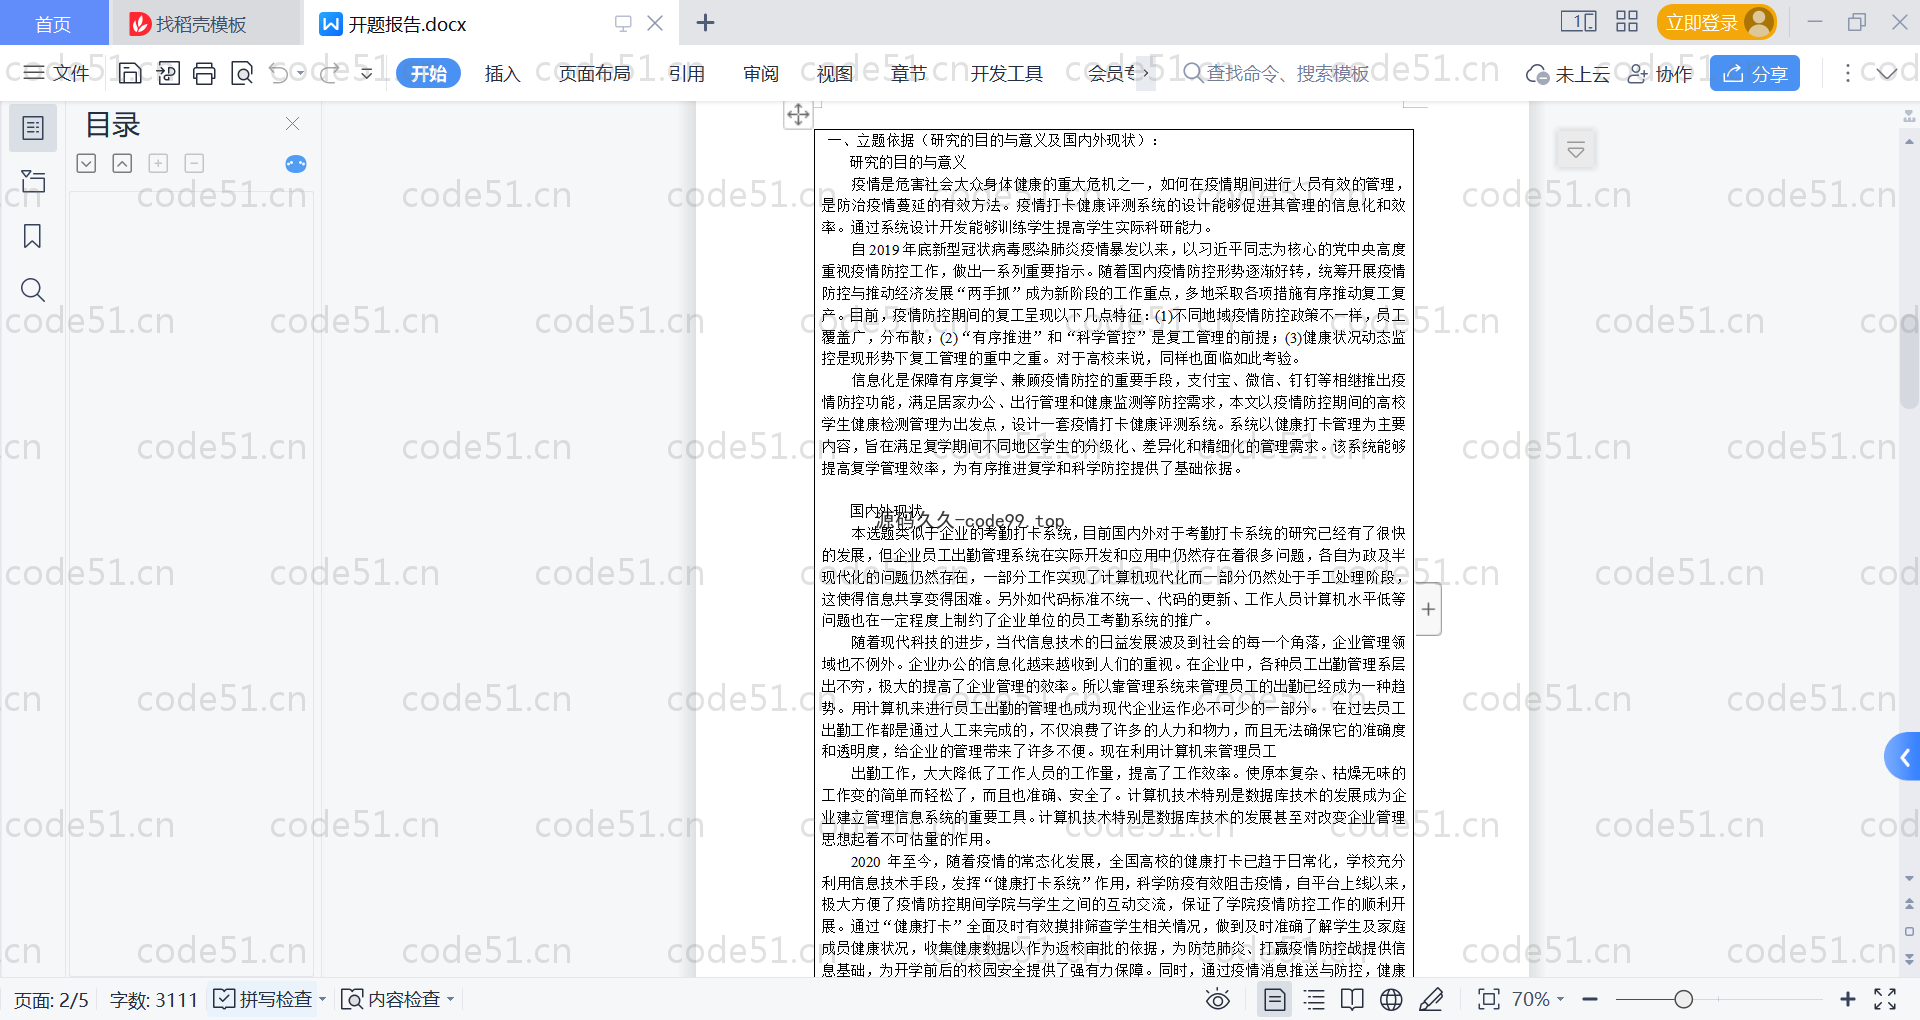Image resolution: width=1920 pixels, height=1020 pixels.
Task: Open the 拼写检查 dropdown arrow
Action: point(322,999)
